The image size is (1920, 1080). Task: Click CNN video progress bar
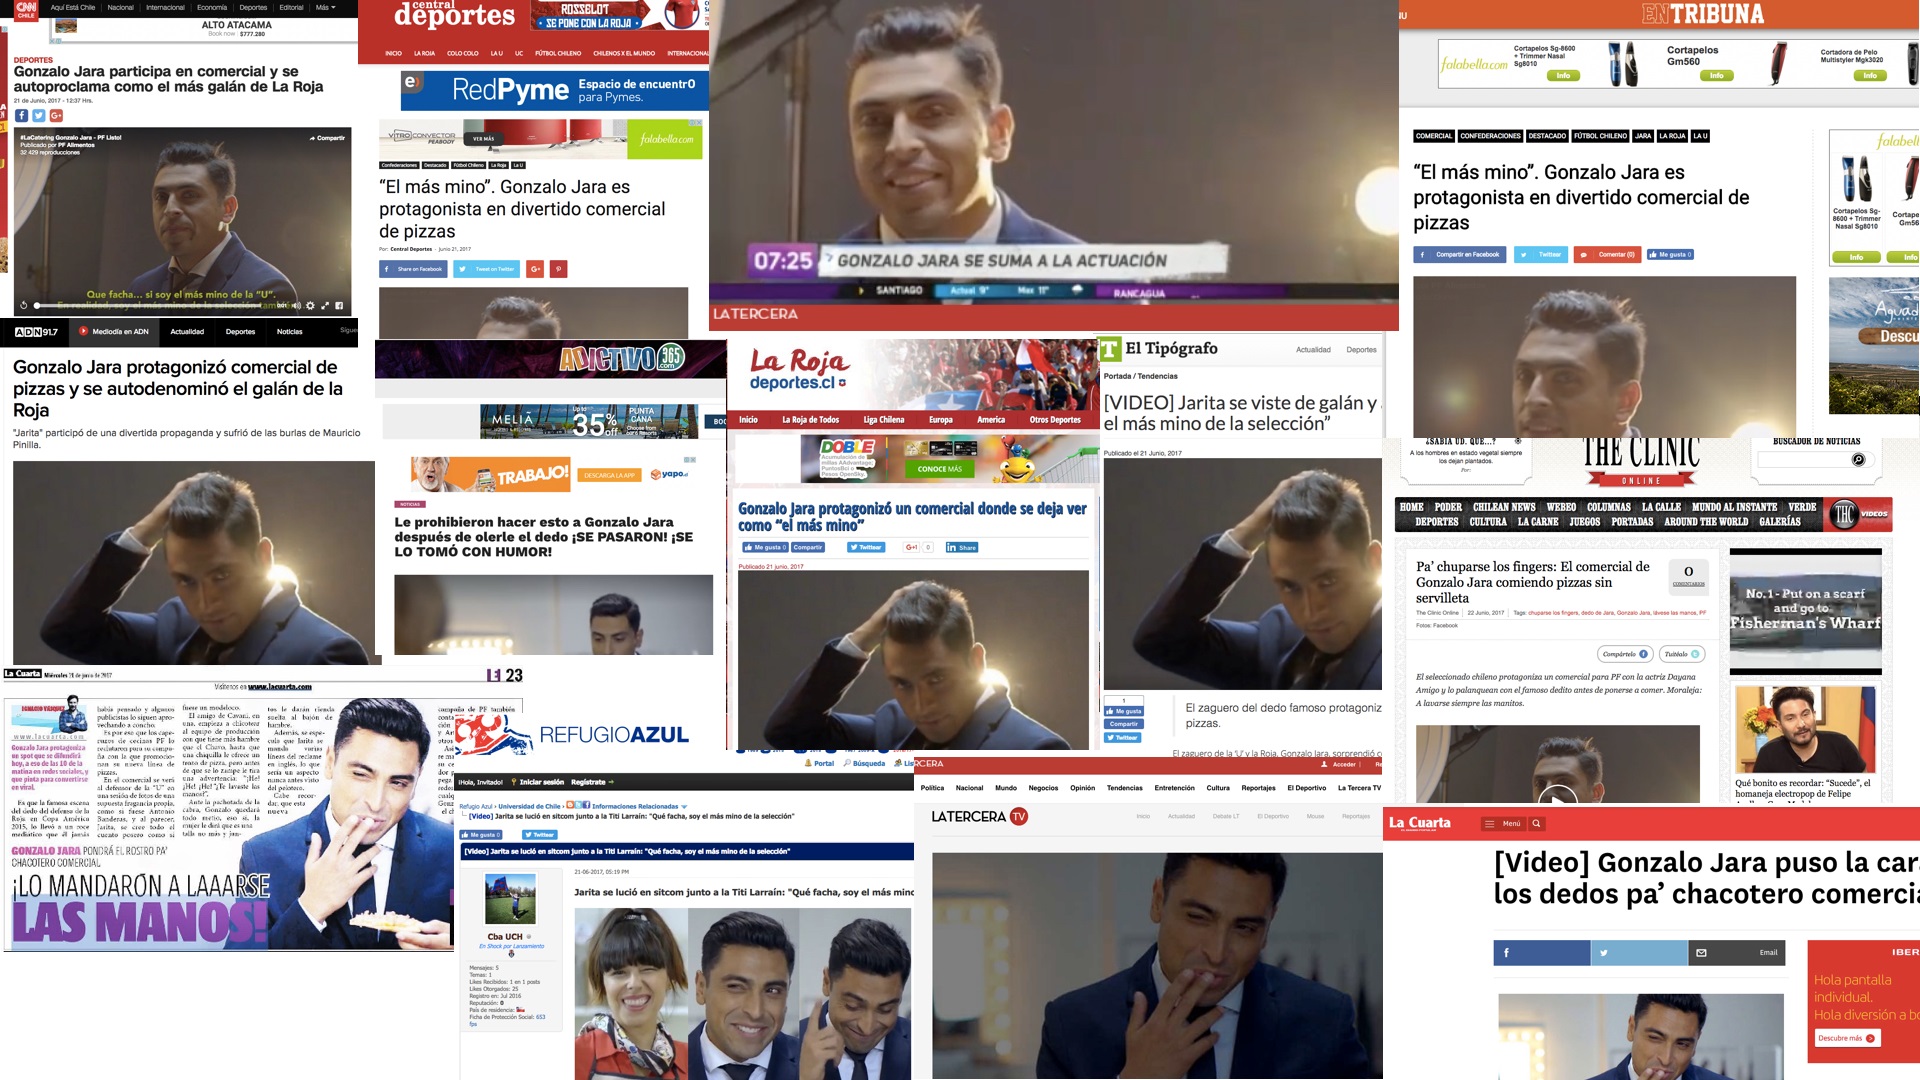pyautogui.click(x=150, y=306)
